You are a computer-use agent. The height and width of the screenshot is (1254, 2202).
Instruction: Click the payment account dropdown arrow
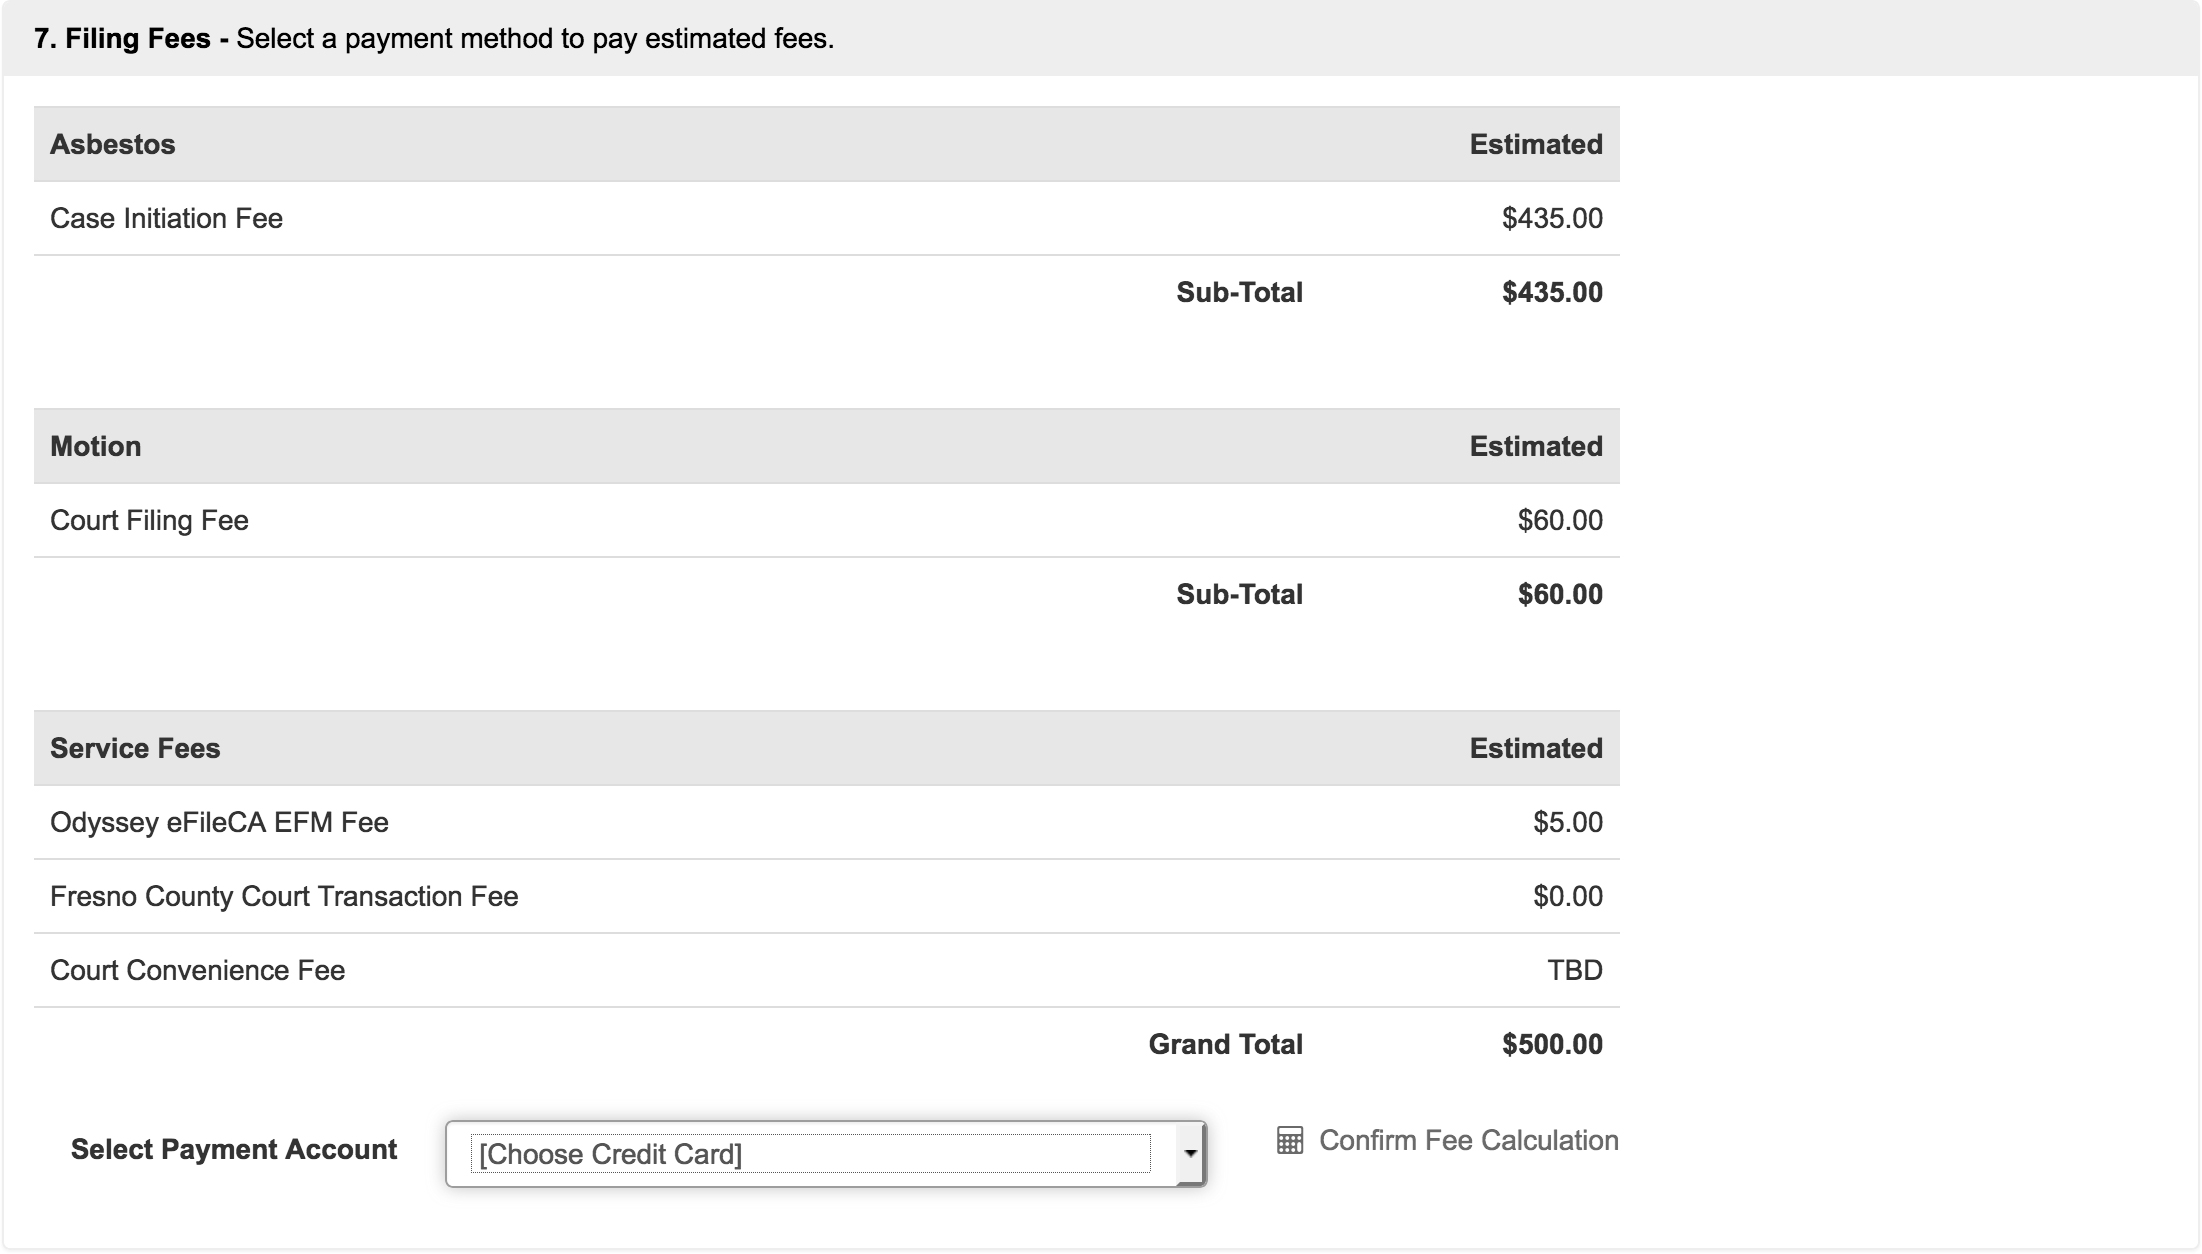point(1190,1154)
